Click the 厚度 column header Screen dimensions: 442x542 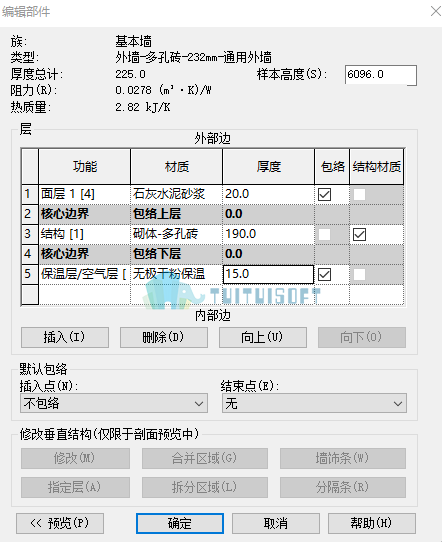pos(269,167)
